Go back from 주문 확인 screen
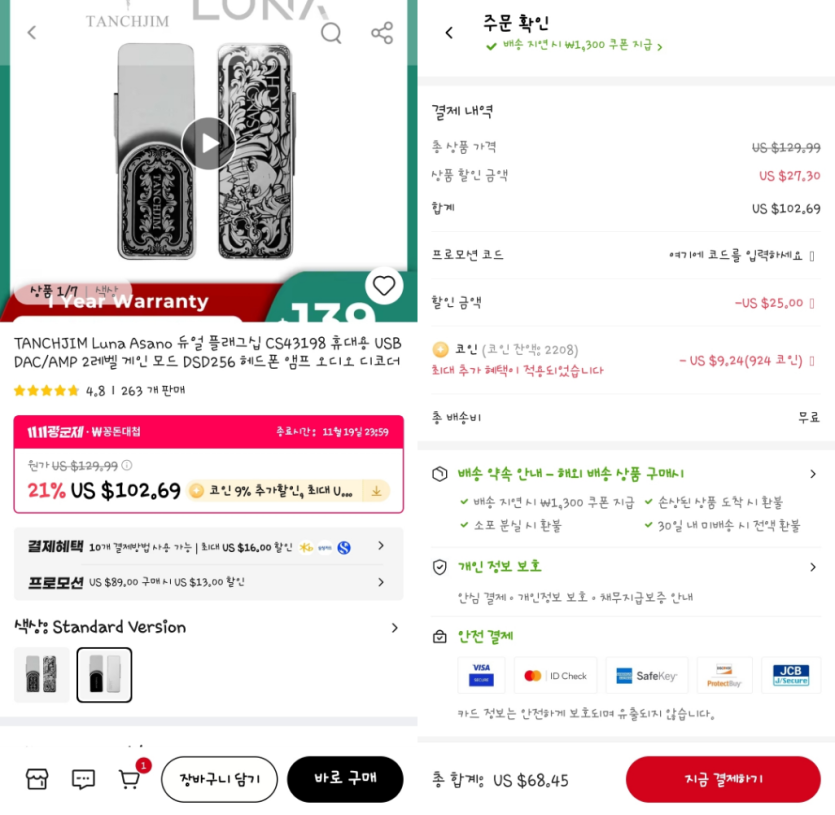 click(449, 33)
